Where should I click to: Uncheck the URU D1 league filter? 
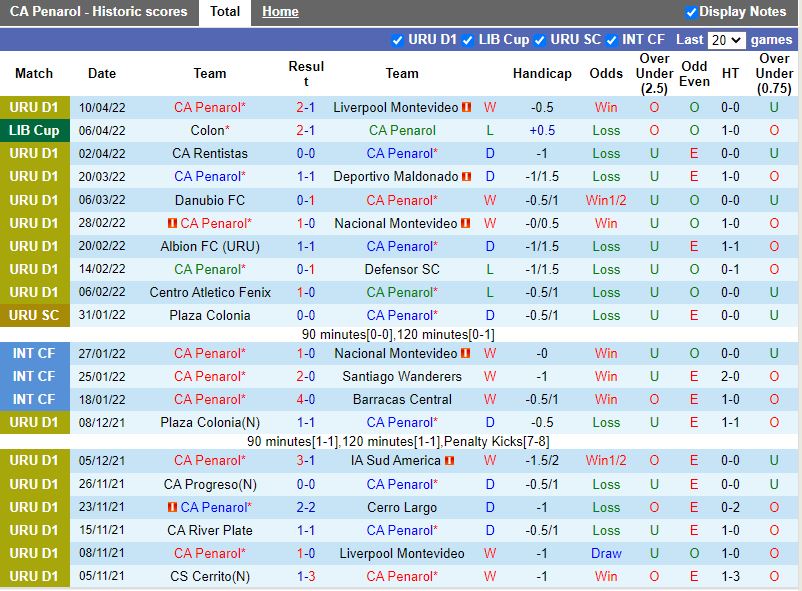point(397,40)
